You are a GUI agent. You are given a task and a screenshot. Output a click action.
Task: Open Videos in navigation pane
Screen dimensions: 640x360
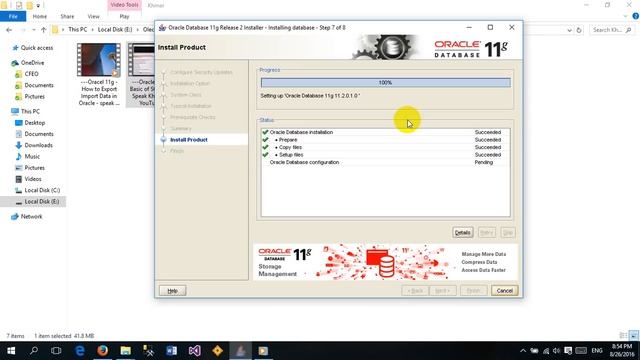(33, 179)
